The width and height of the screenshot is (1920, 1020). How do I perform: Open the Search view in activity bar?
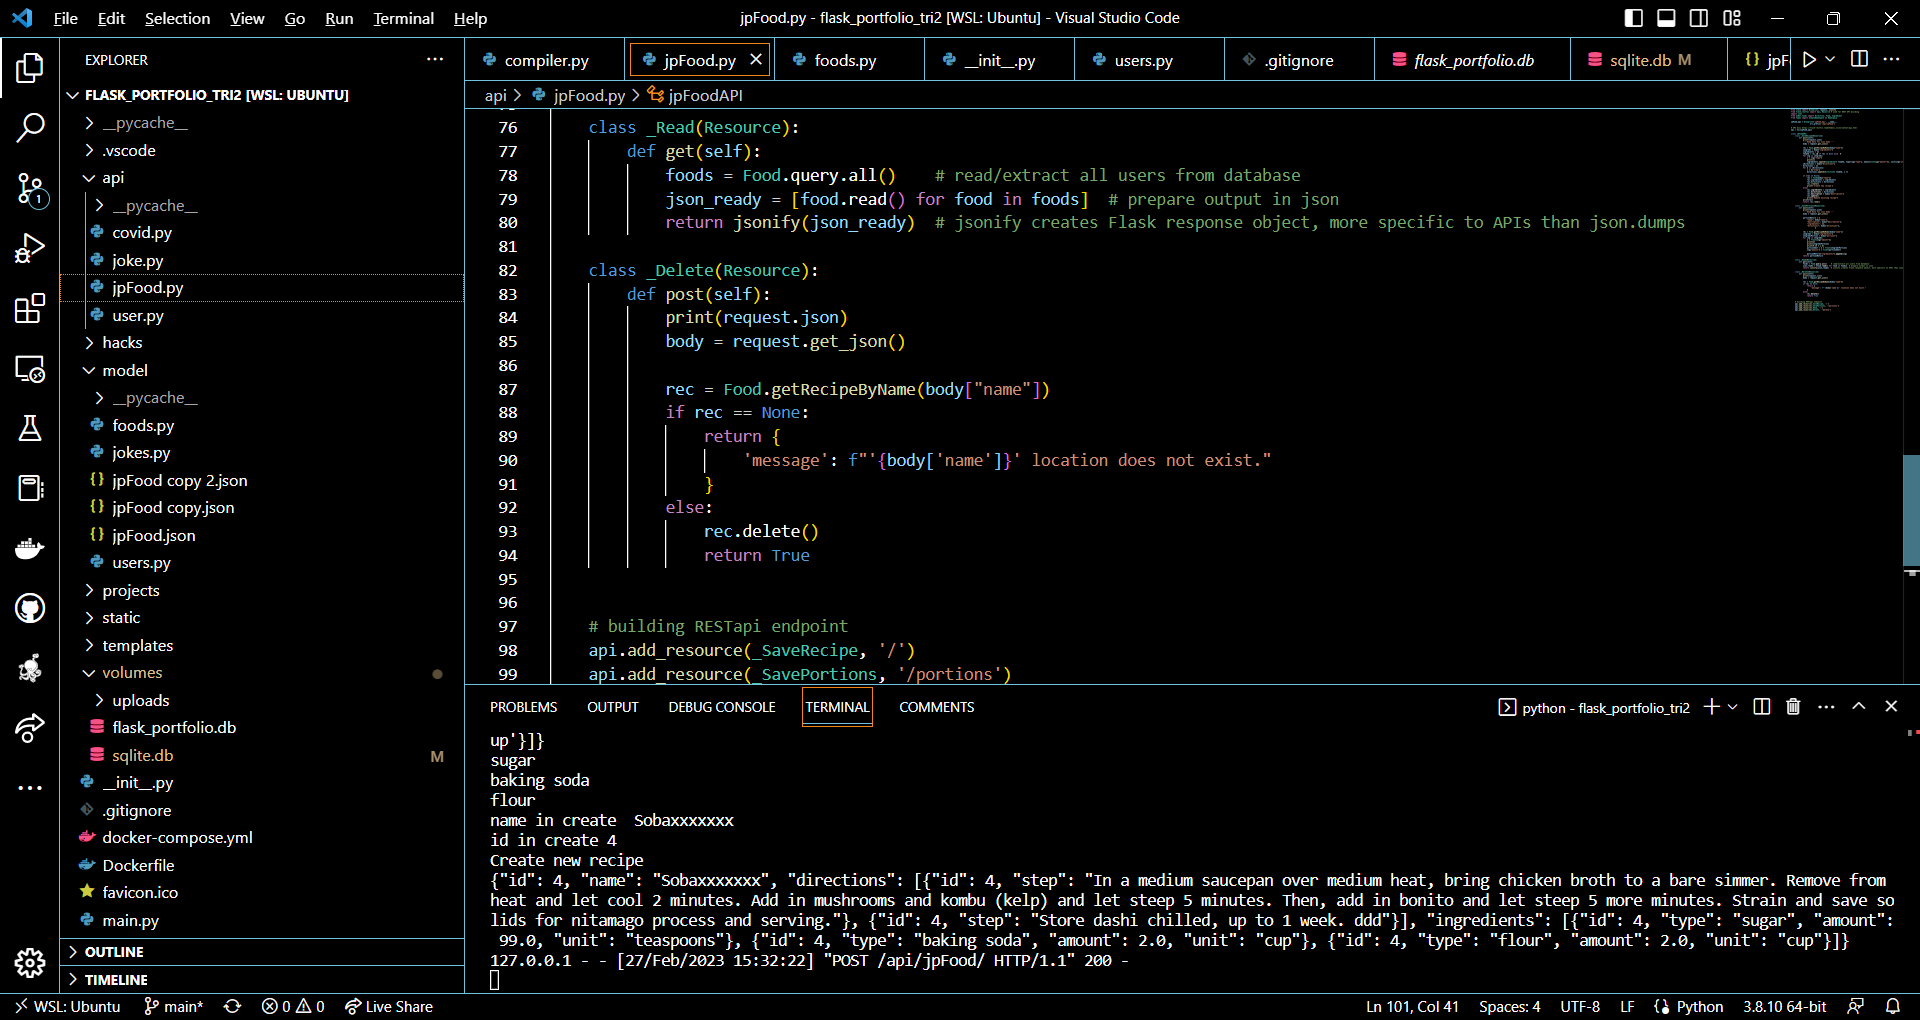click(30, 127)
